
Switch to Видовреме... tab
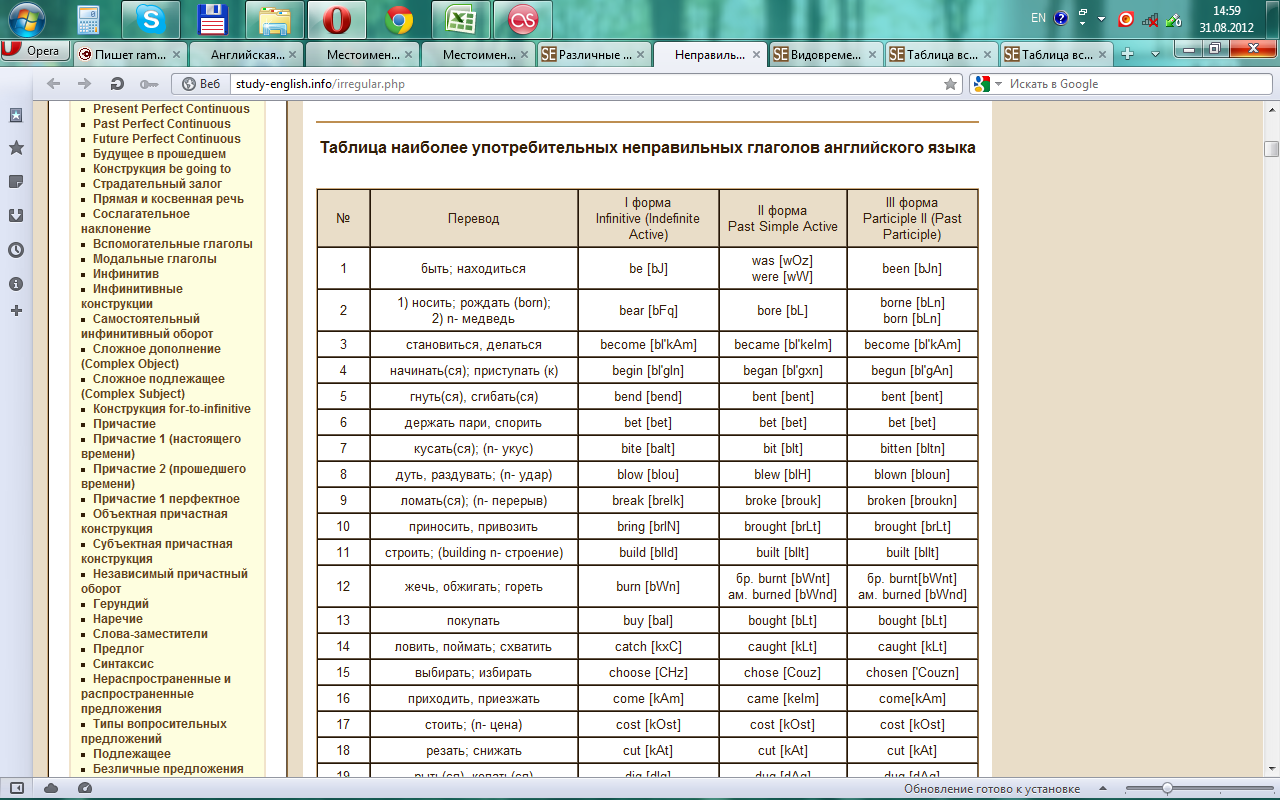click(827, 55)
